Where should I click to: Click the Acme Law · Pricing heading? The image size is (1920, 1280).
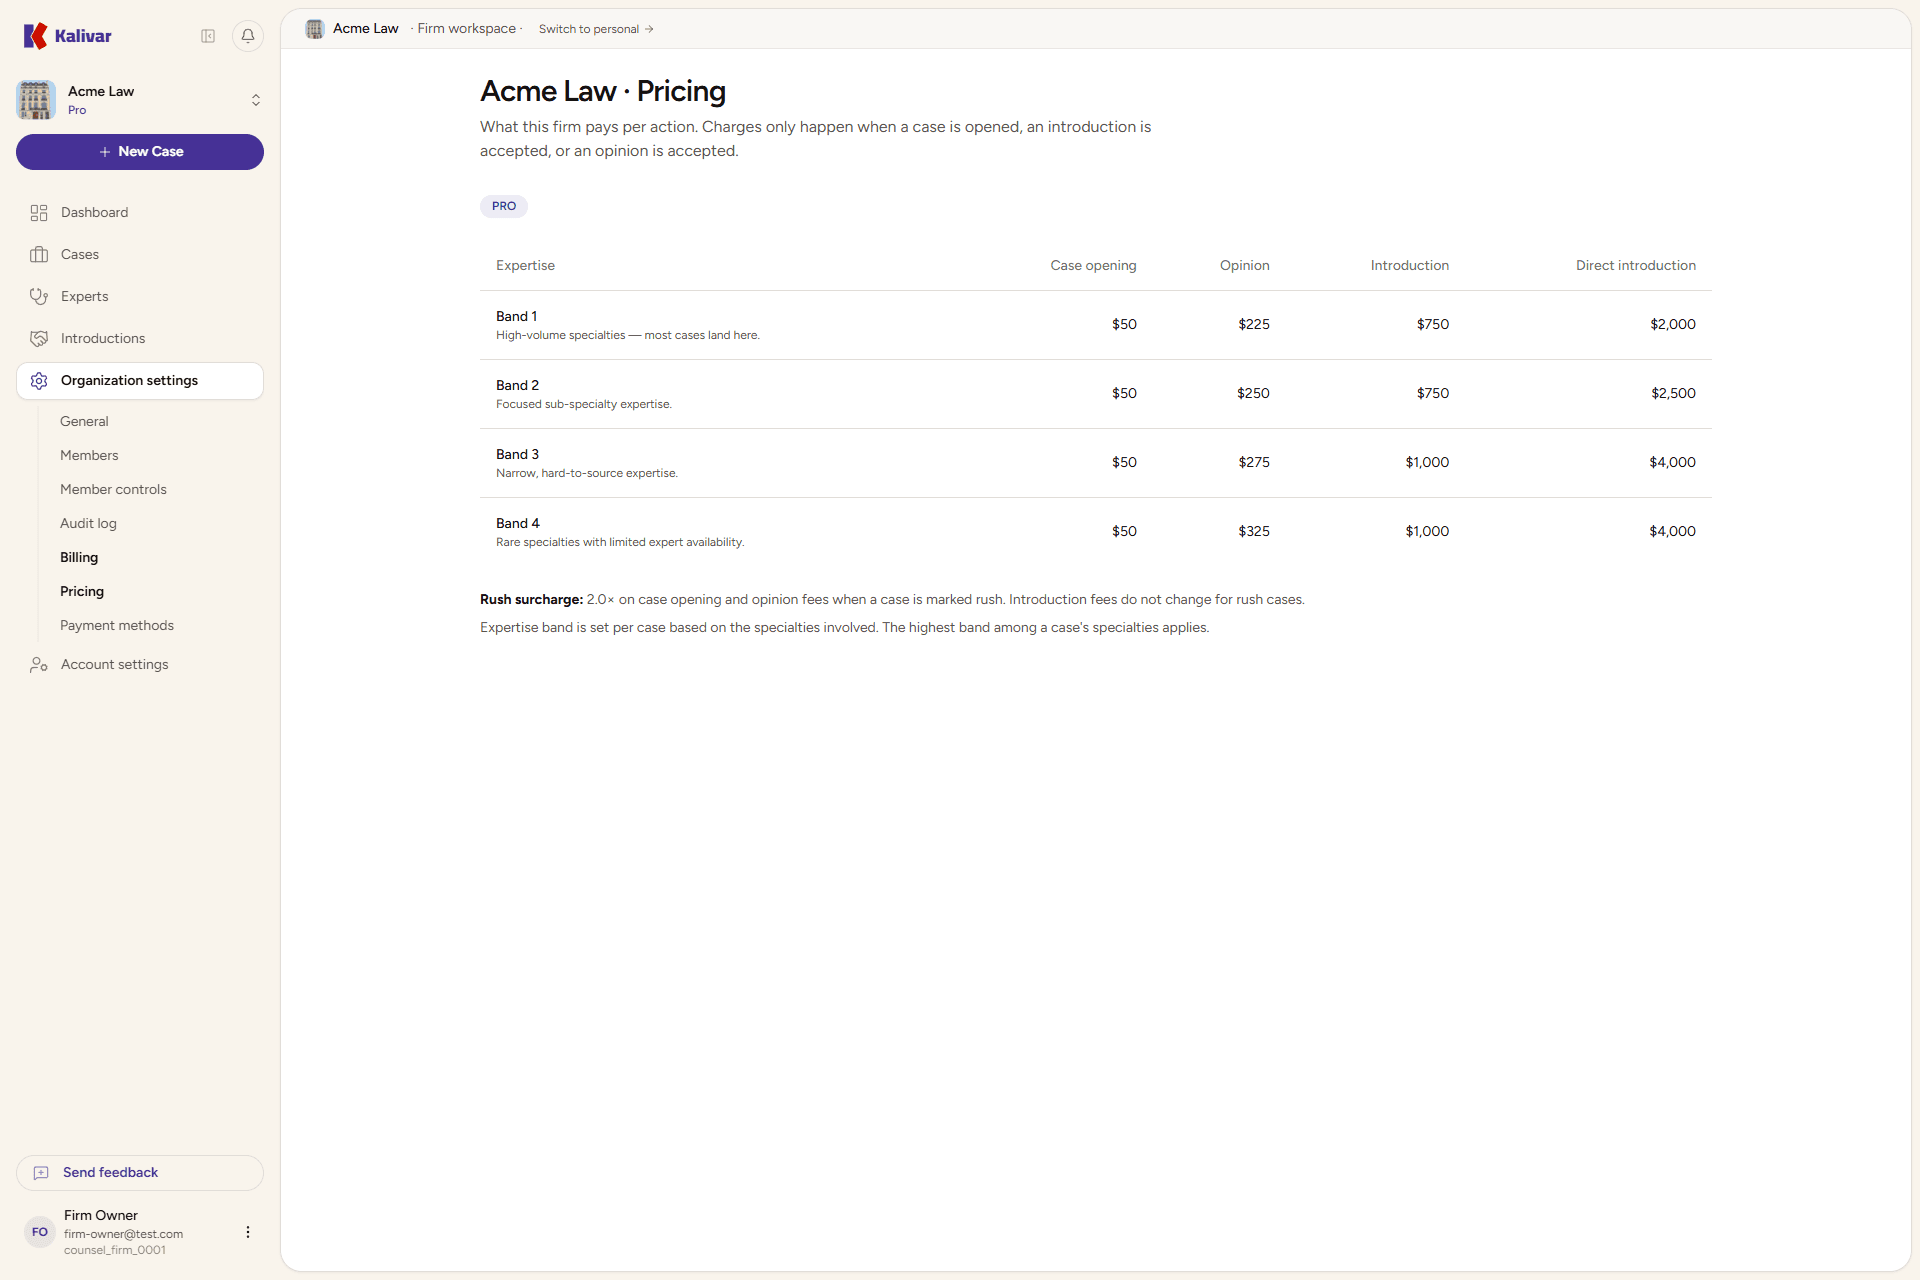tap(603, 91)
